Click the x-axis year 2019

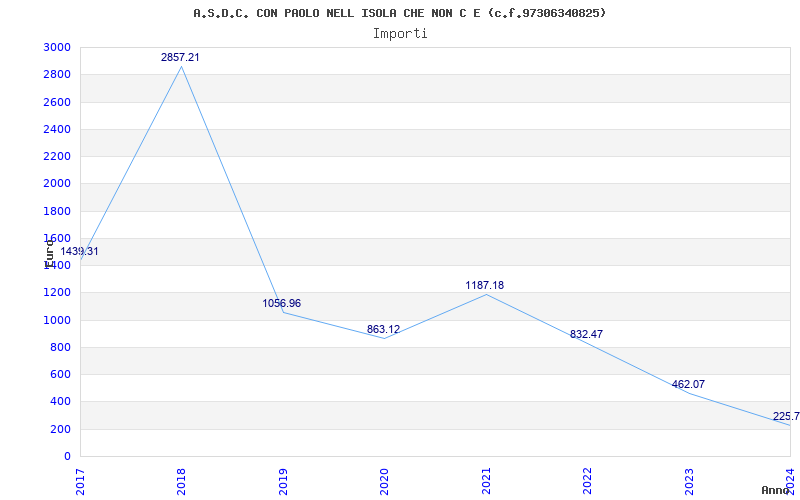pos(283,481)
